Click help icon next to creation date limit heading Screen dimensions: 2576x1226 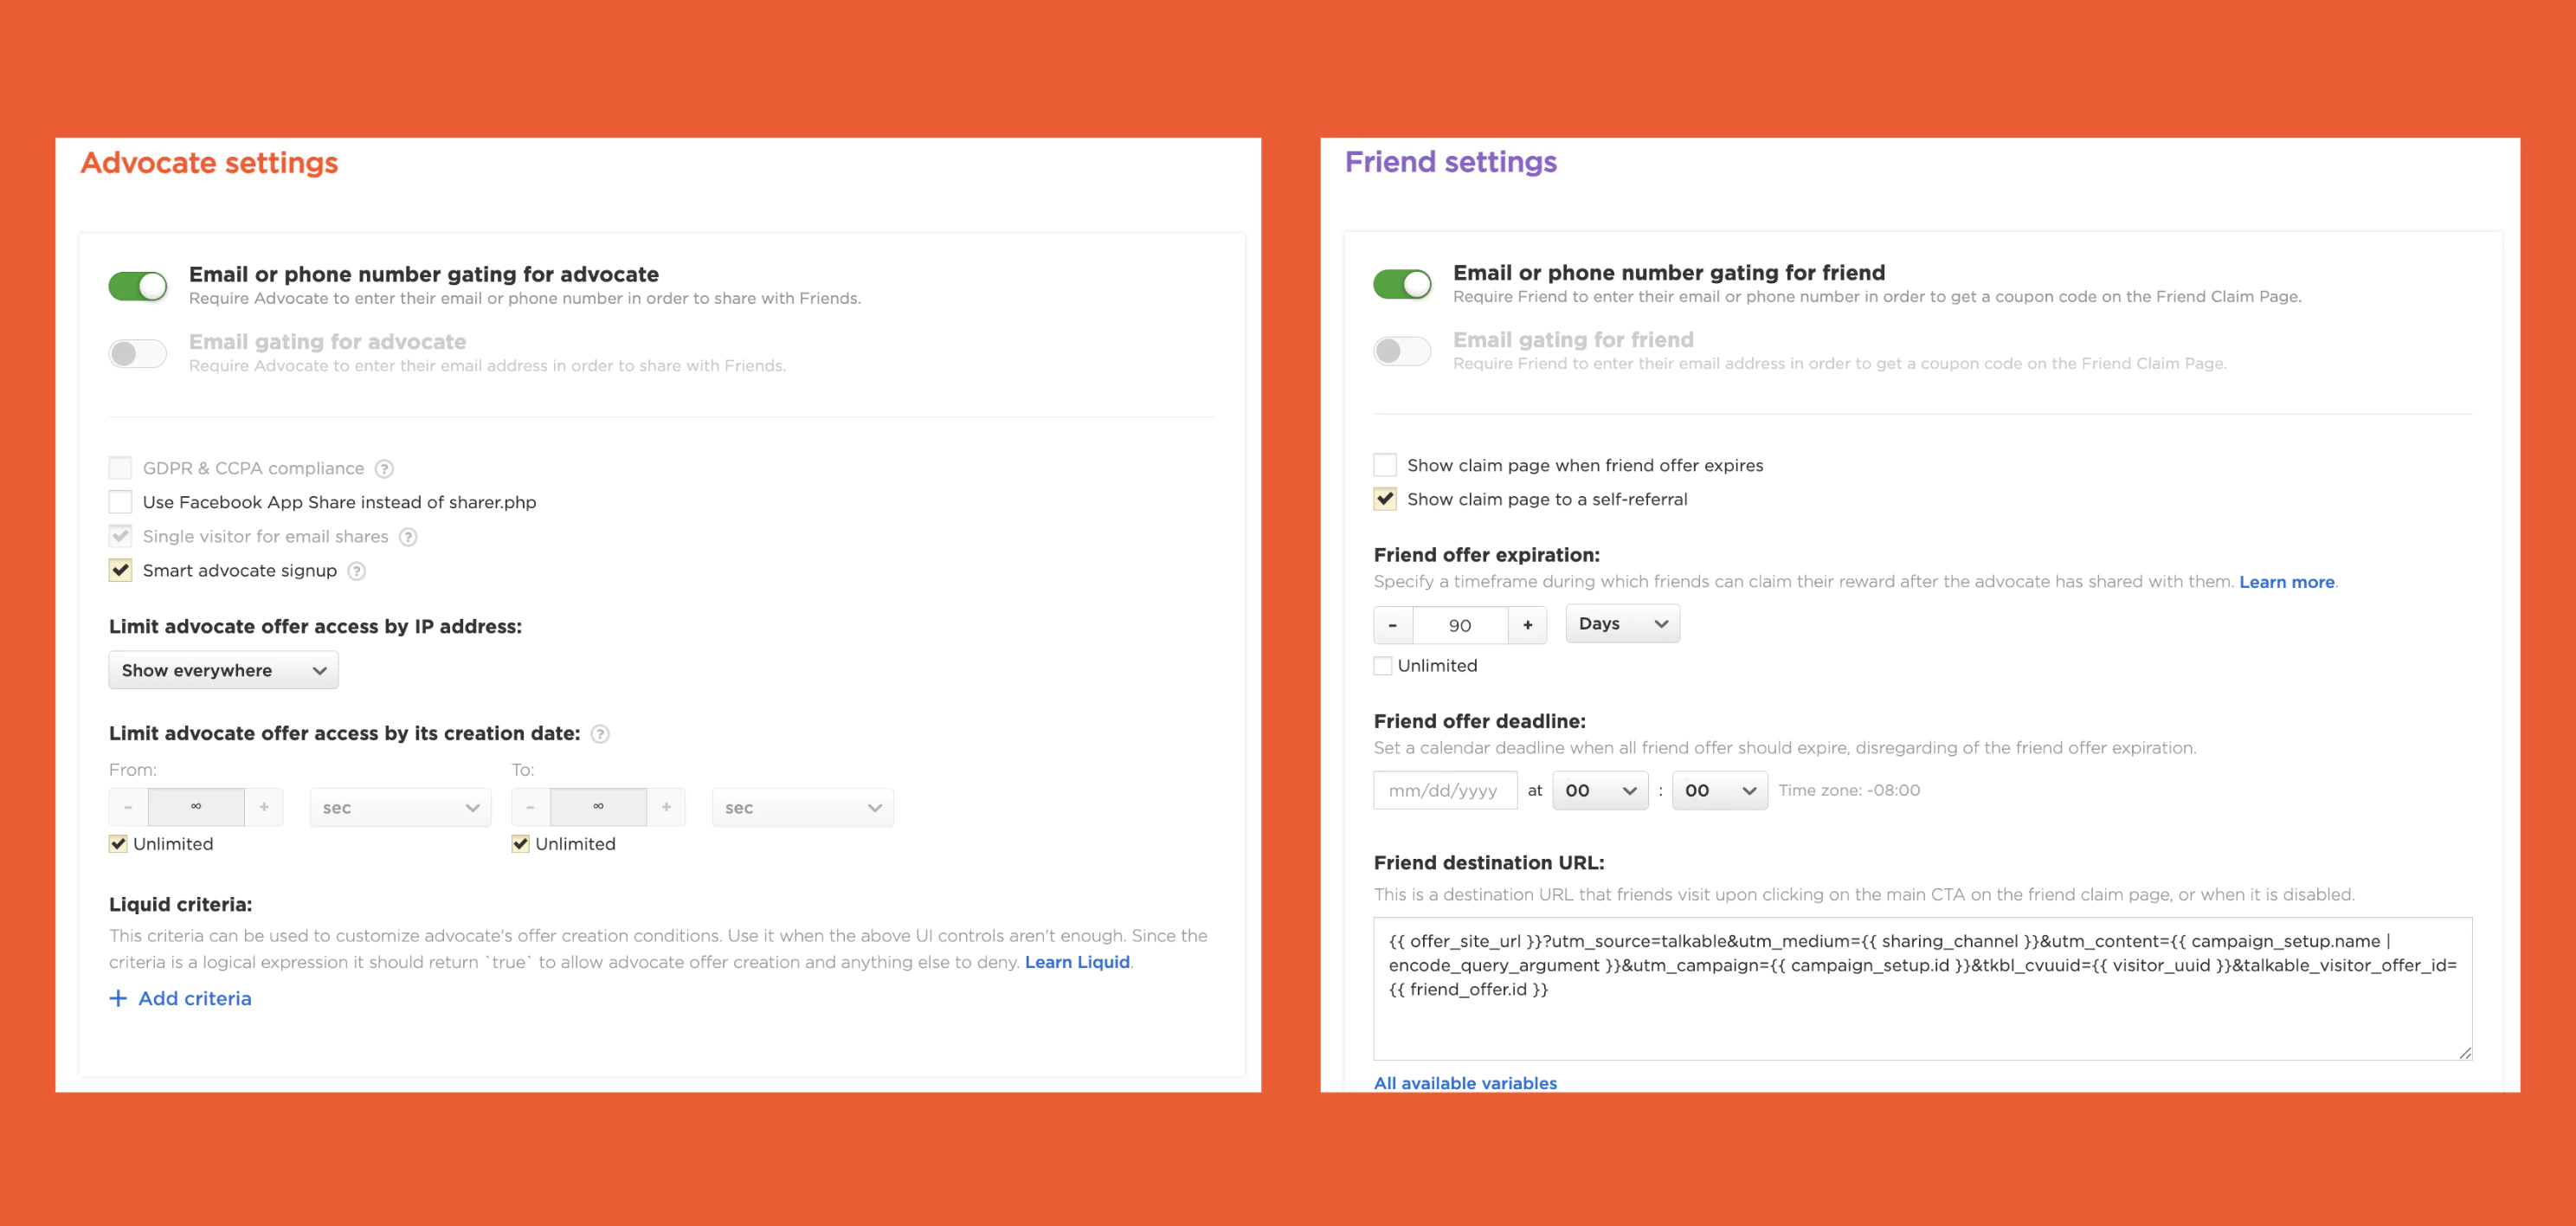(x=600, y=734)
